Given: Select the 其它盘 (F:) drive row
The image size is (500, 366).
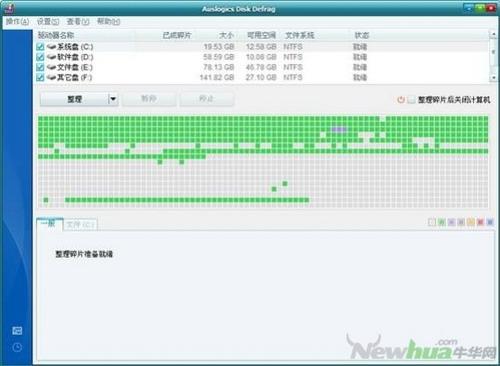Looking at the screenshot, I should tap(262, 78).
